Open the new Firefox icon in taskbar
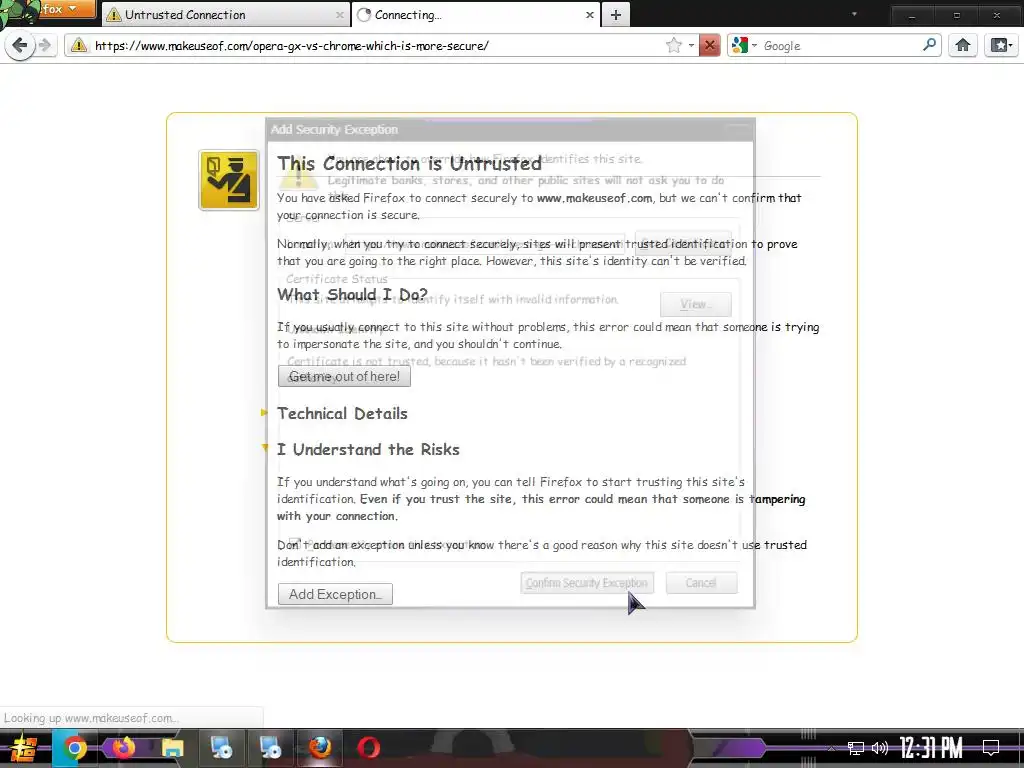Viewport: 1024px width, 768px height. pyautogui.click(x=123, y=748)
